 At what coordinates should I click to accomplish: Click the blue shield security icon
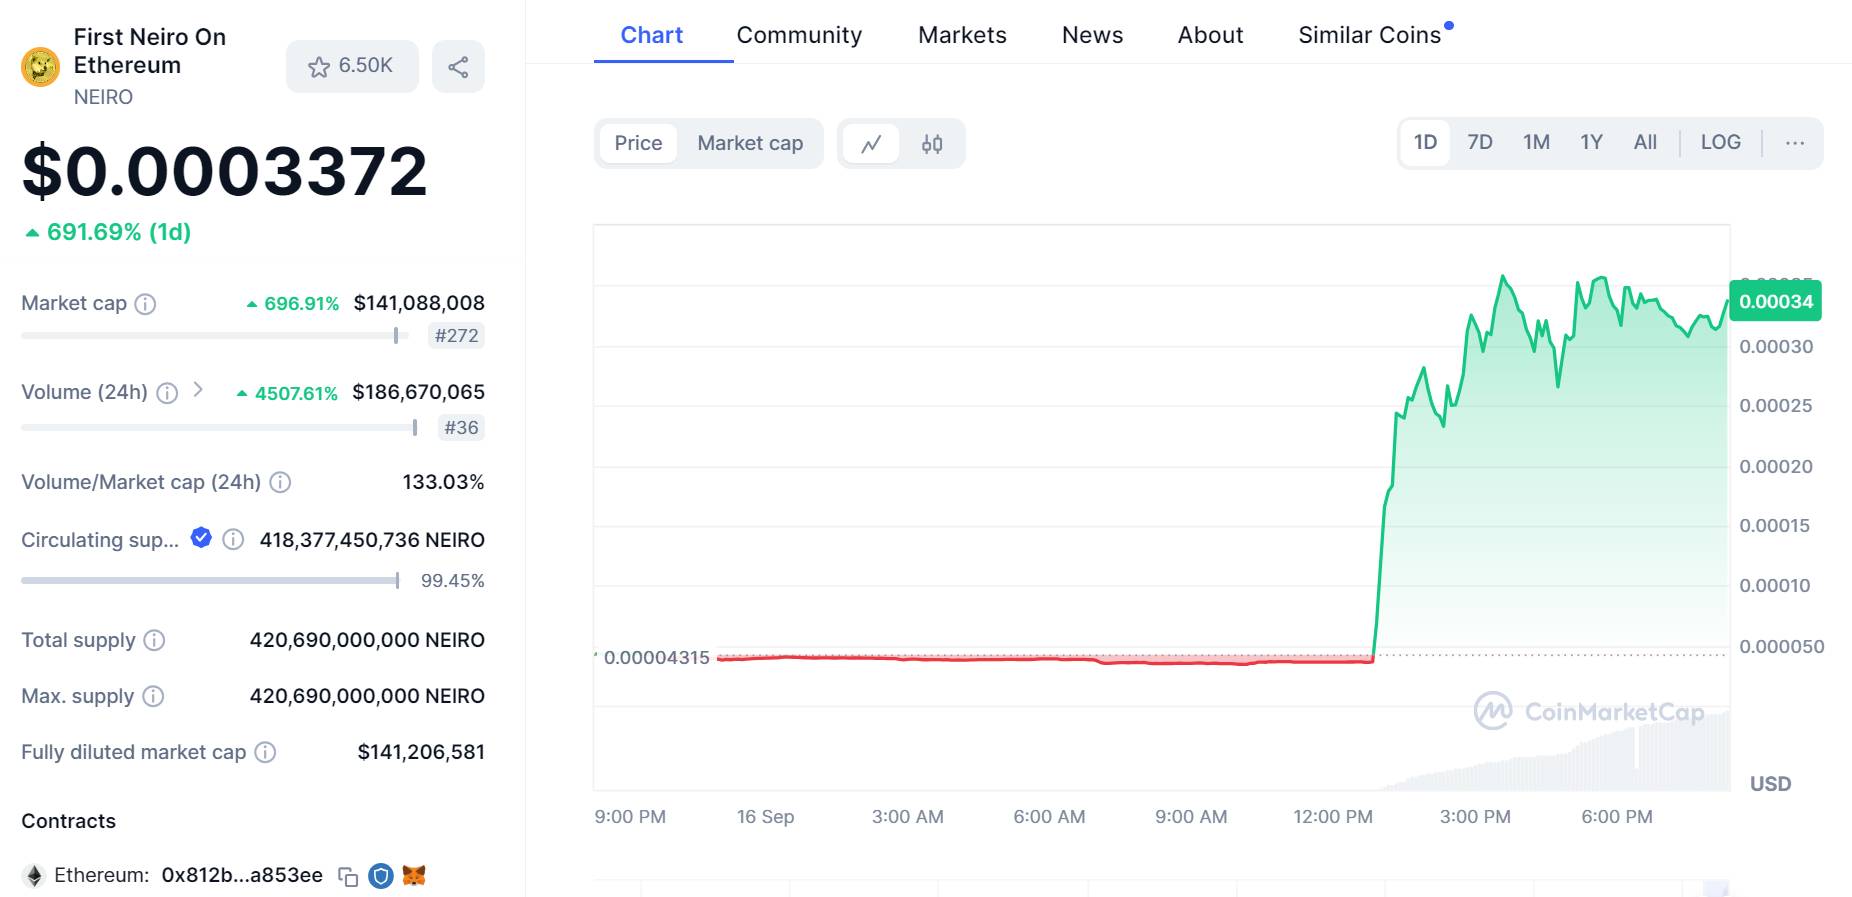381,876
